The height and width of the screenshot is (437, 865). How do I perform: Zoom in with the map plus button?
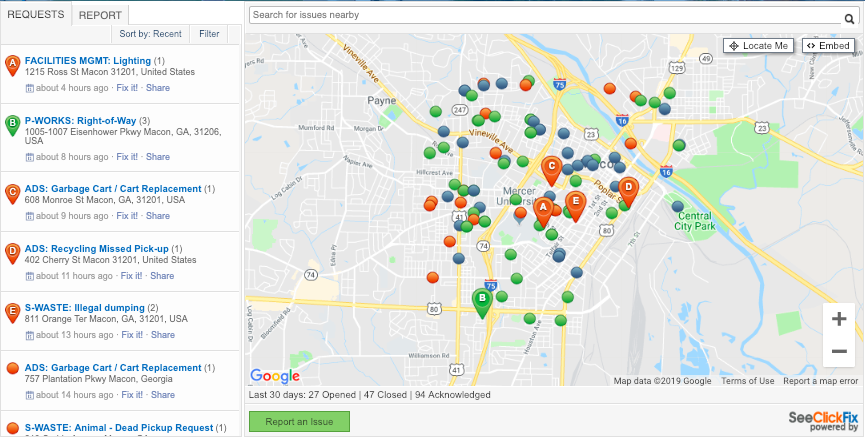[x=839, y=319]
